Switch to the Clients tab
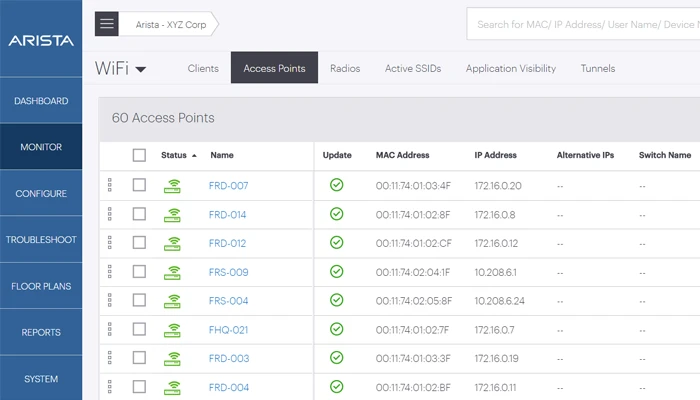700x400 pixels. coord(203,69)
